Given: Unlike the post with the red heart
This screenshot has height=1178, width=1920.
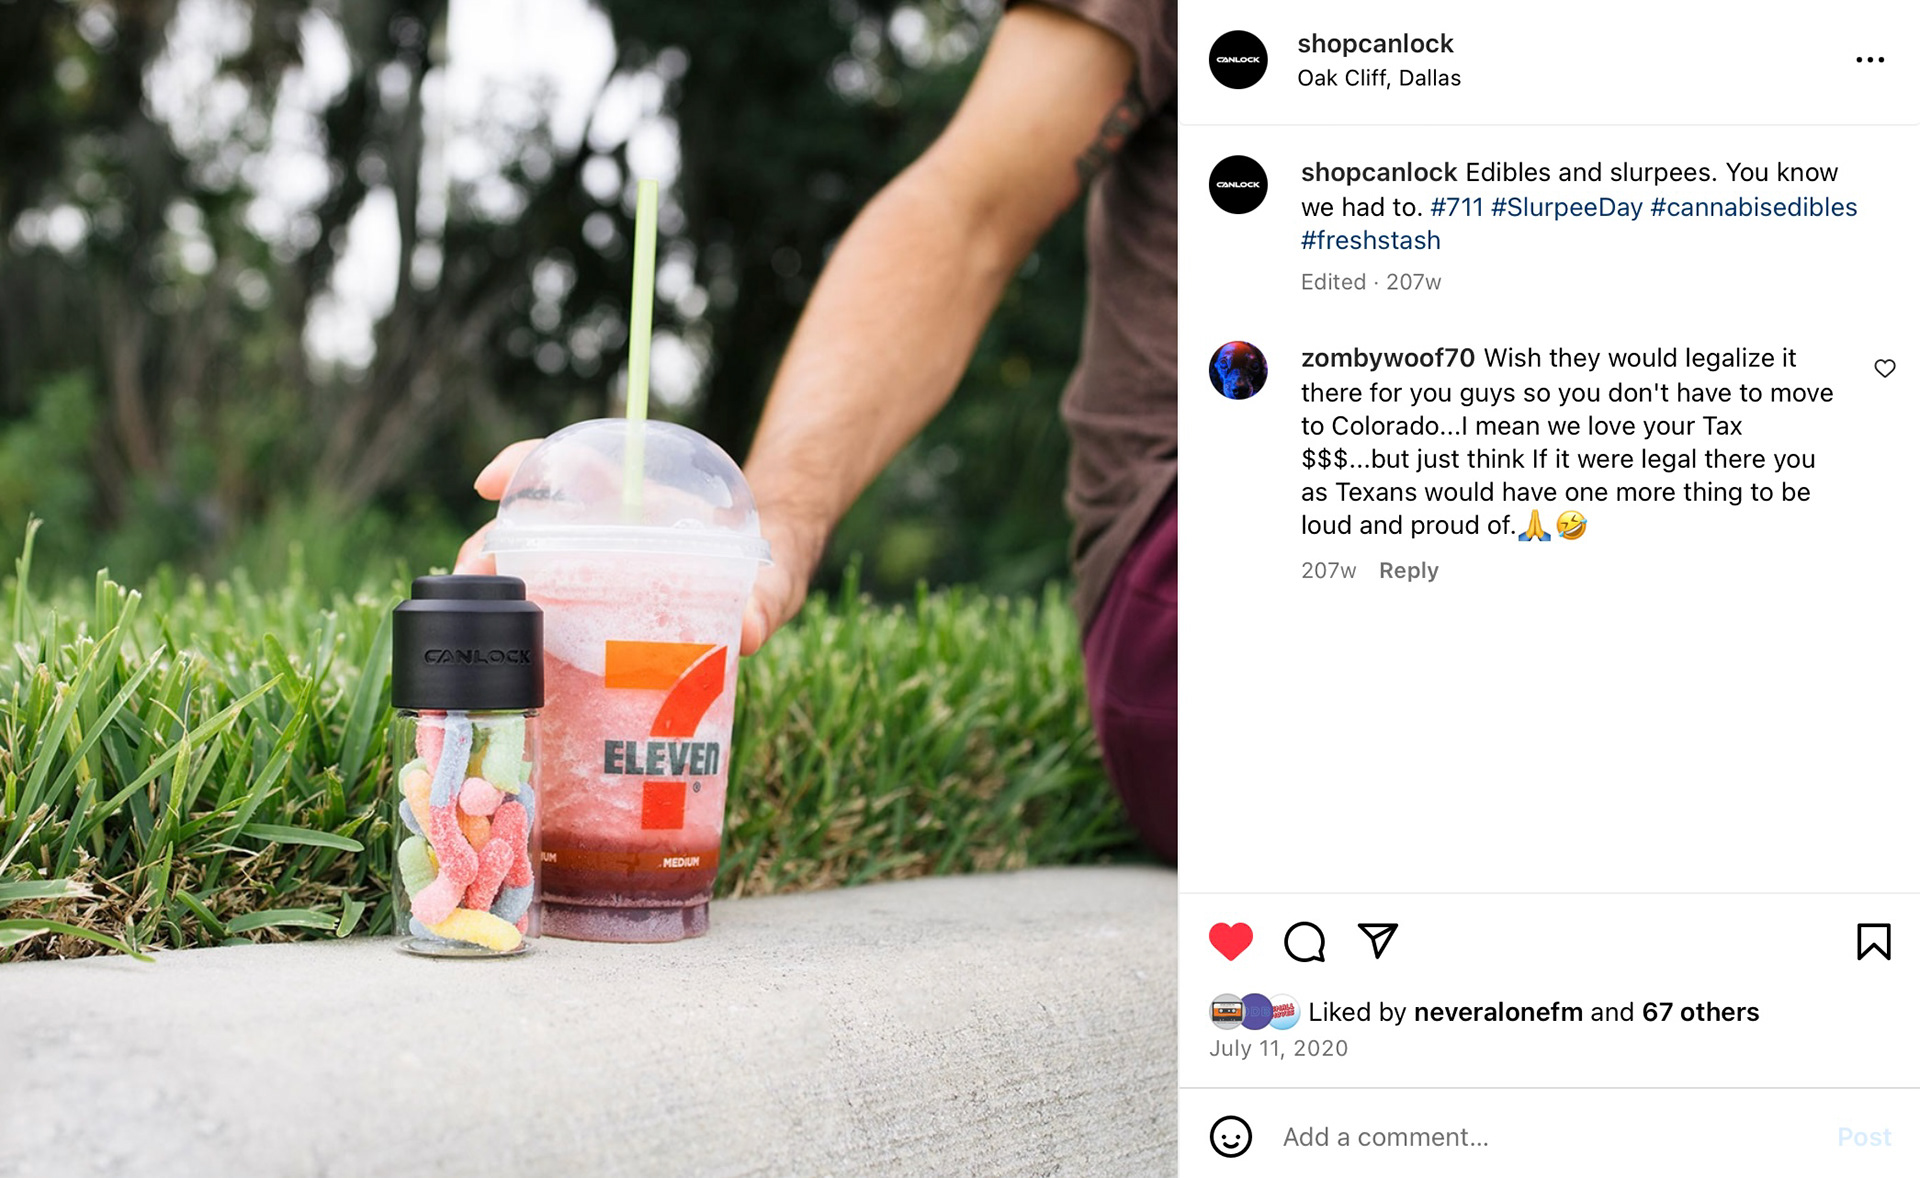Looking at the screenshot, I should pos(1230,942).
